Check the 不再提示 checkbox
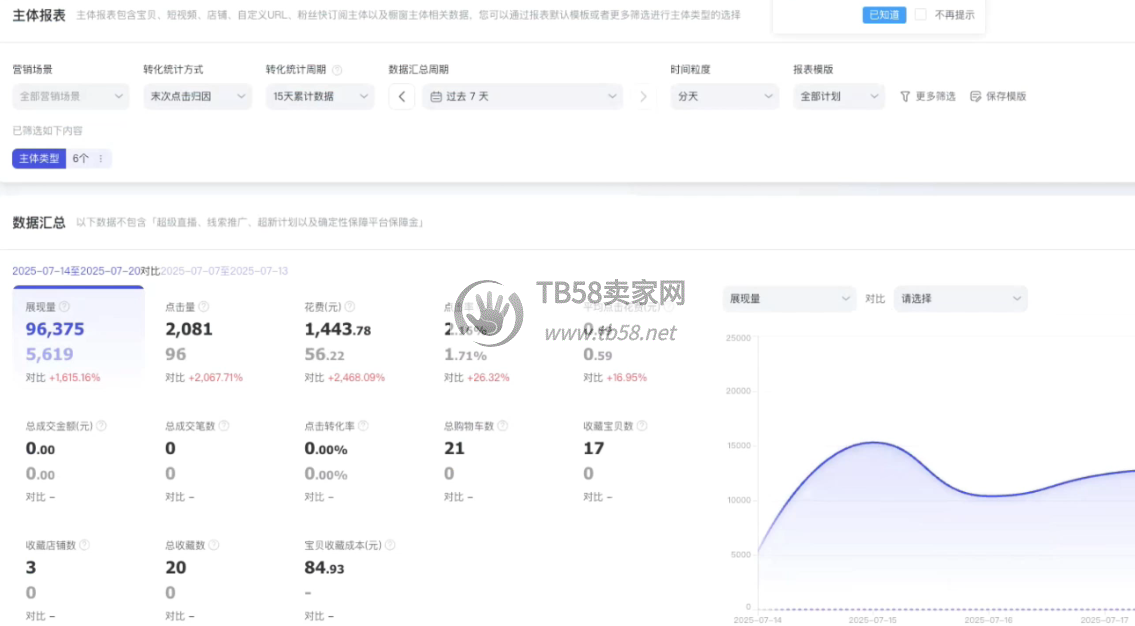The image size is (1135, 626). click(921, 15)
